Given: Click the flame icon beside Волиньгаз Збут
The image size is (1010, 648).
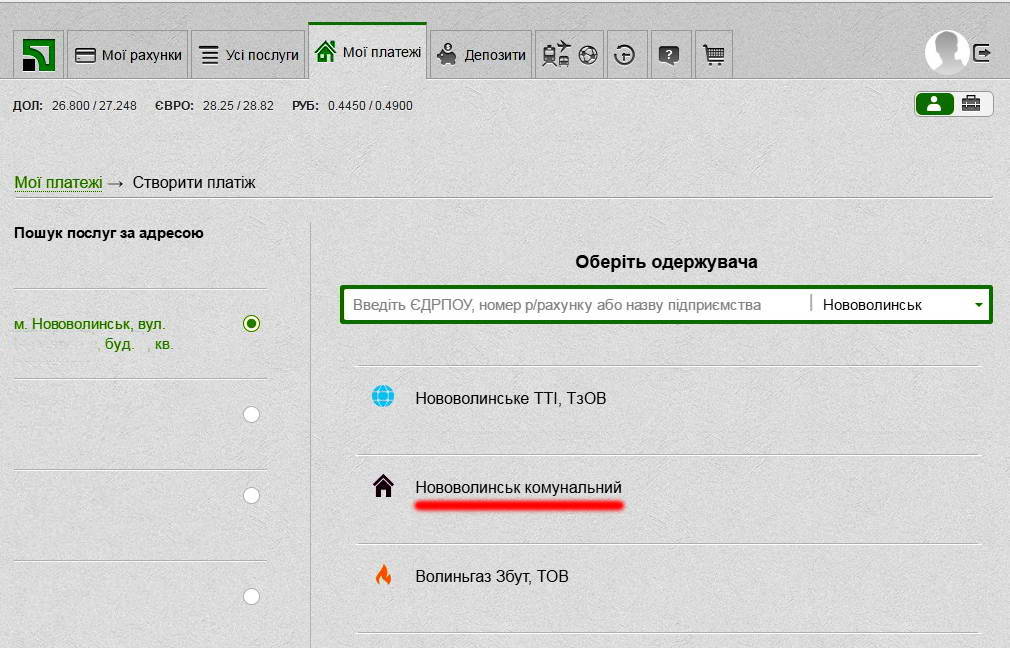Looking at the screenshot, I should click(383, 575).
